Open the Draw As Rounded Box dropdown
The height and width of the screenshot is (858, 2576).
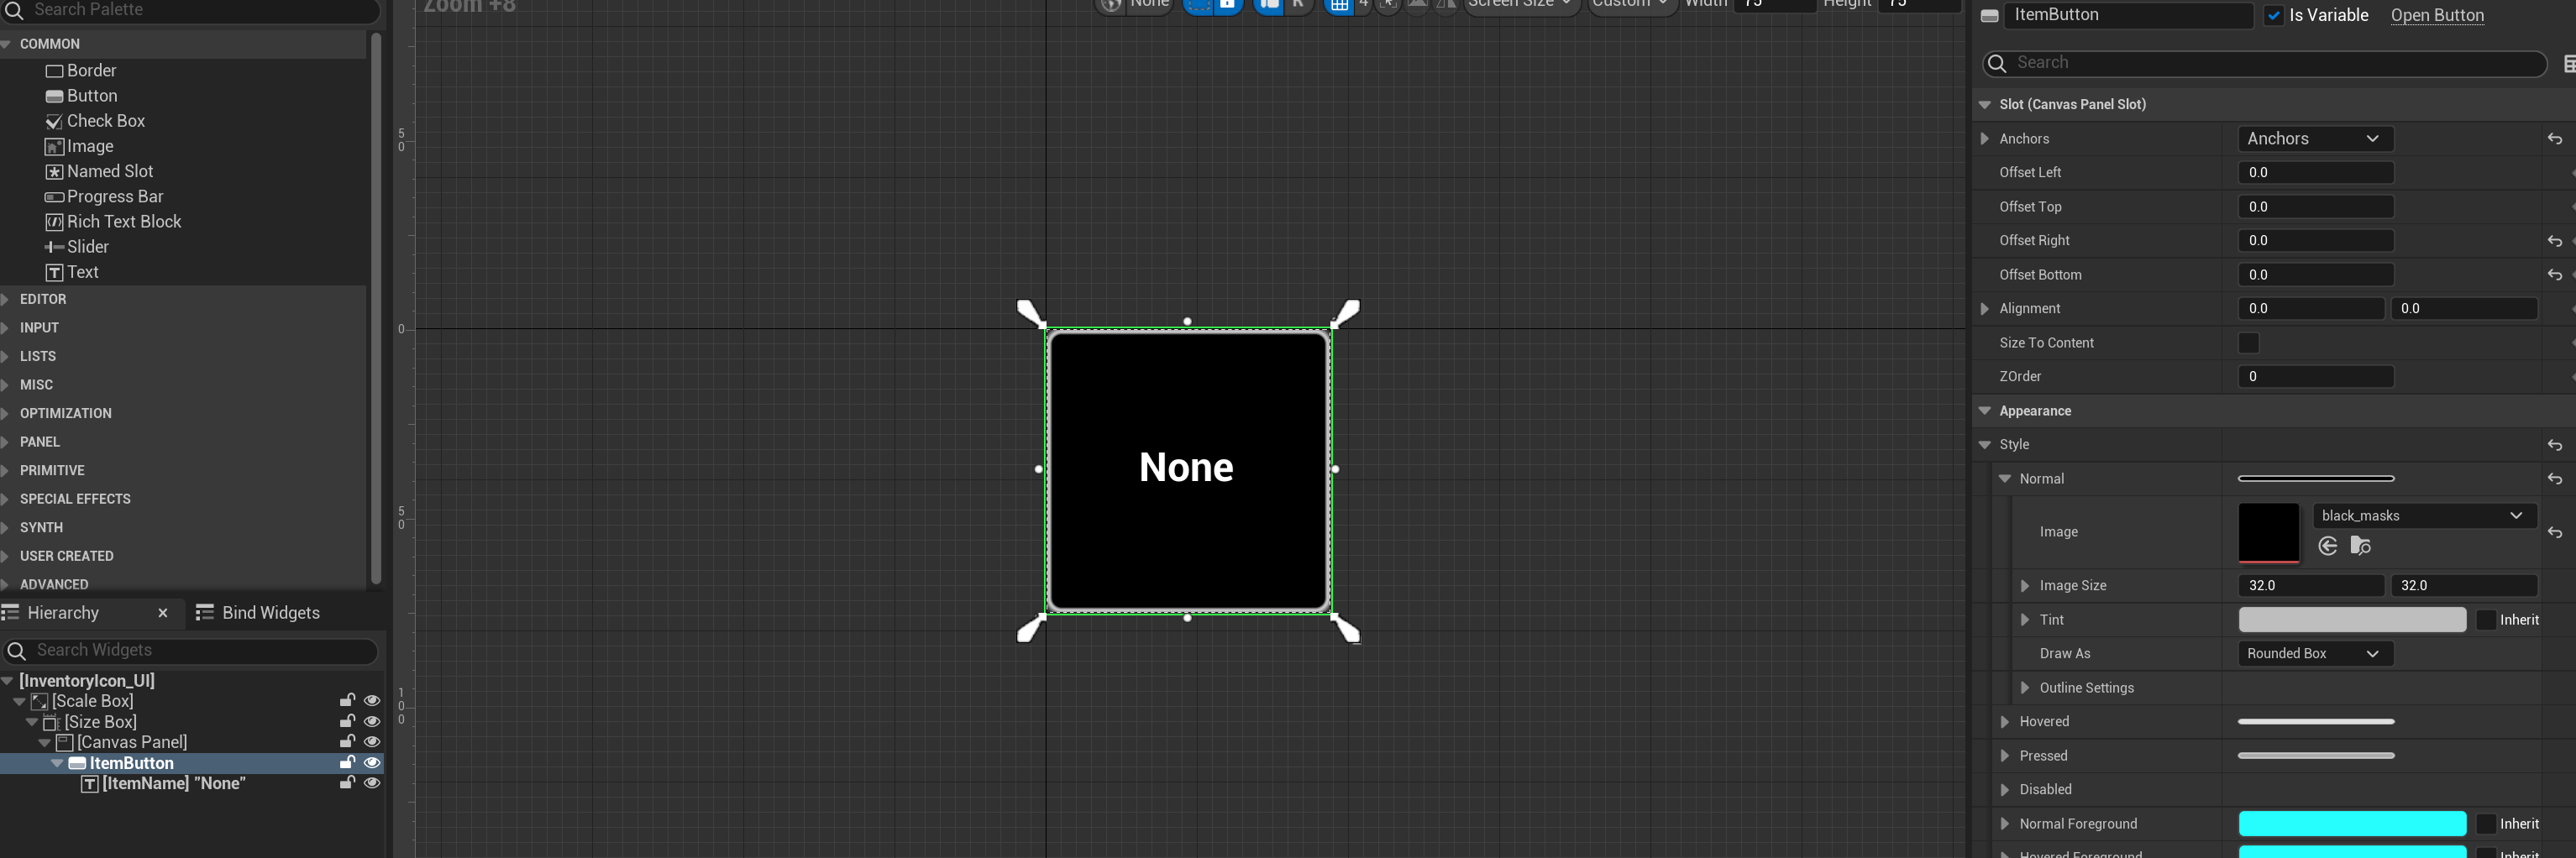coord(2314,654)
